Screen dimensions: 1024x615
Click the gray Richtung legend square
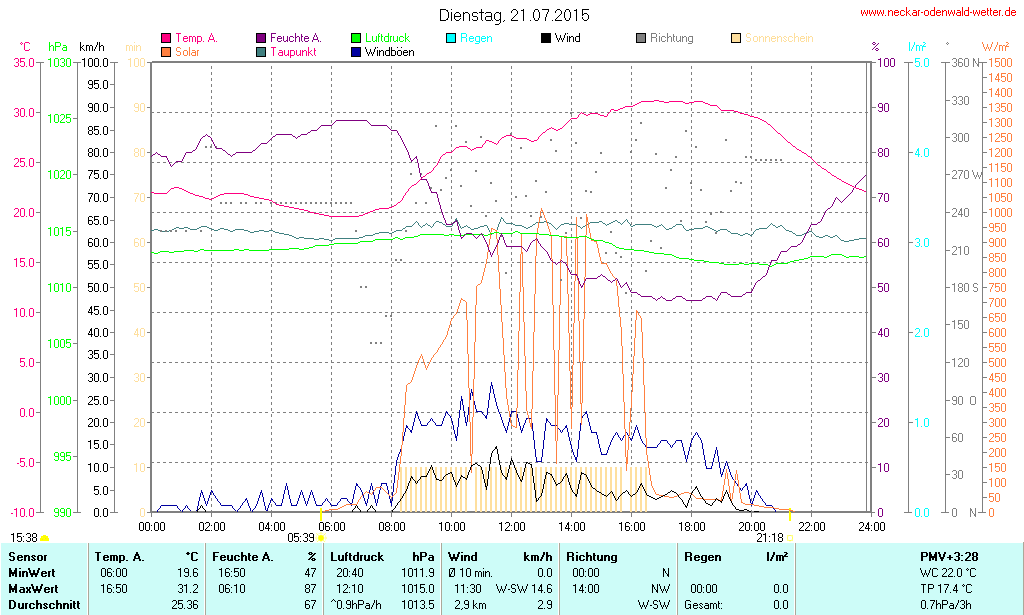click(641, 38)
